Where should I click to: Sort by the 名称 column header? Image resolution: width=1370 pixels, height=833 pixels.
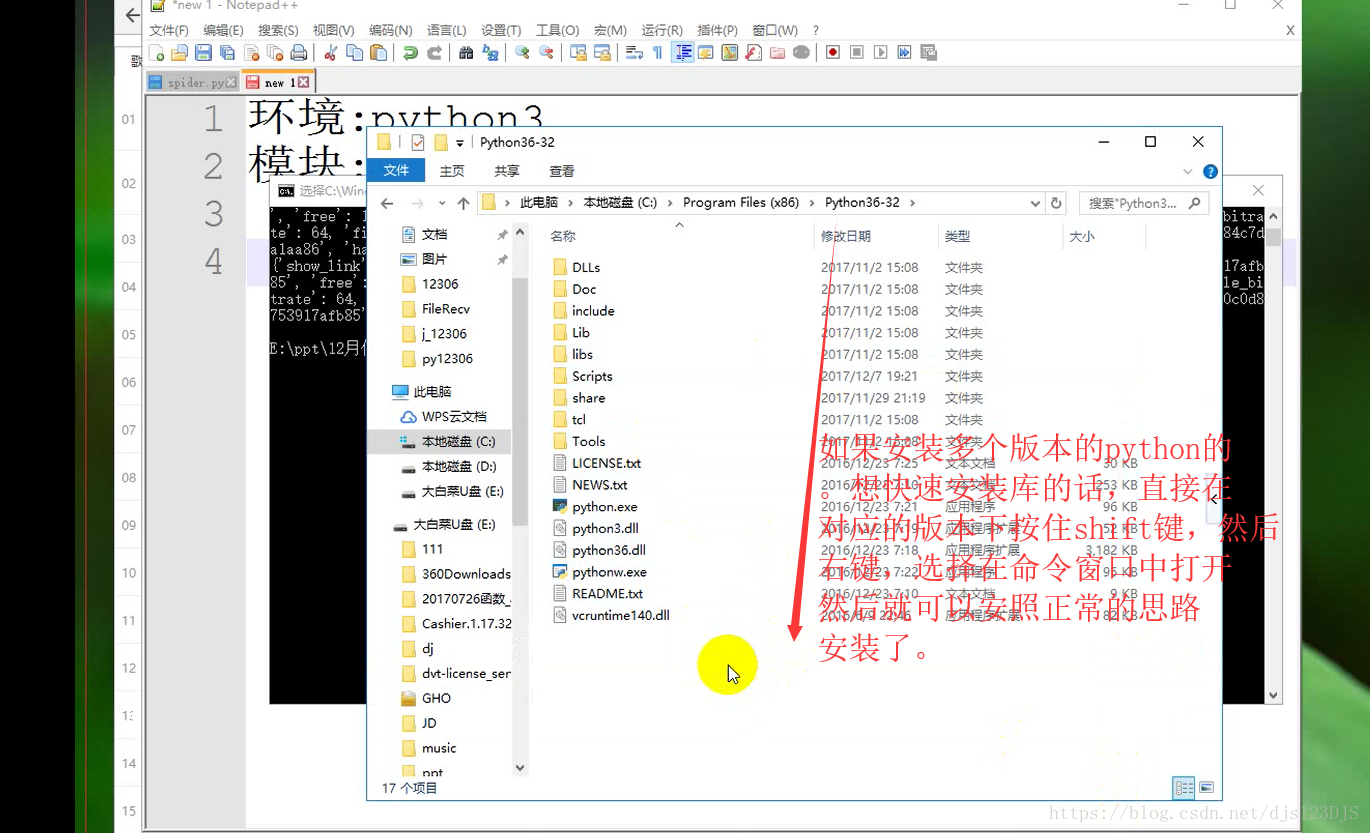(563, 236)
